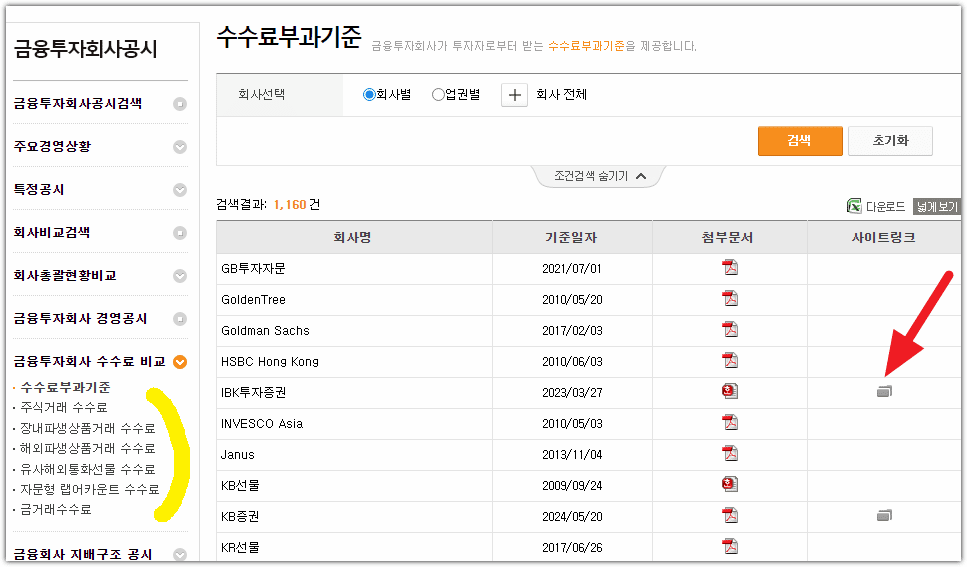Expand 금융회사 지배구조 공시 chevron
Image resolution: width=967 pixels, height=567 pixels.
tap(180, 555)
